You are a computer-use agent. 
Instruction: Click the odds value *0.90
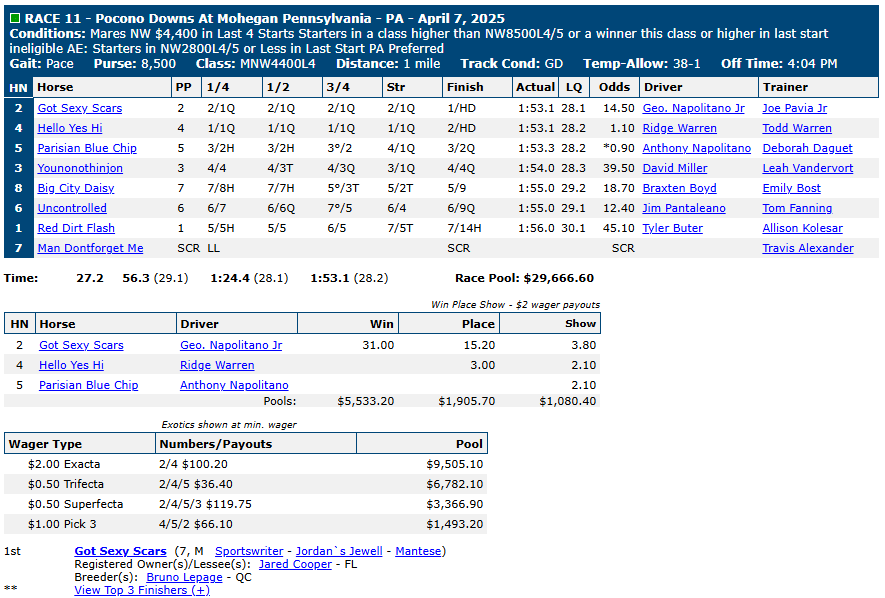[619, 148]
